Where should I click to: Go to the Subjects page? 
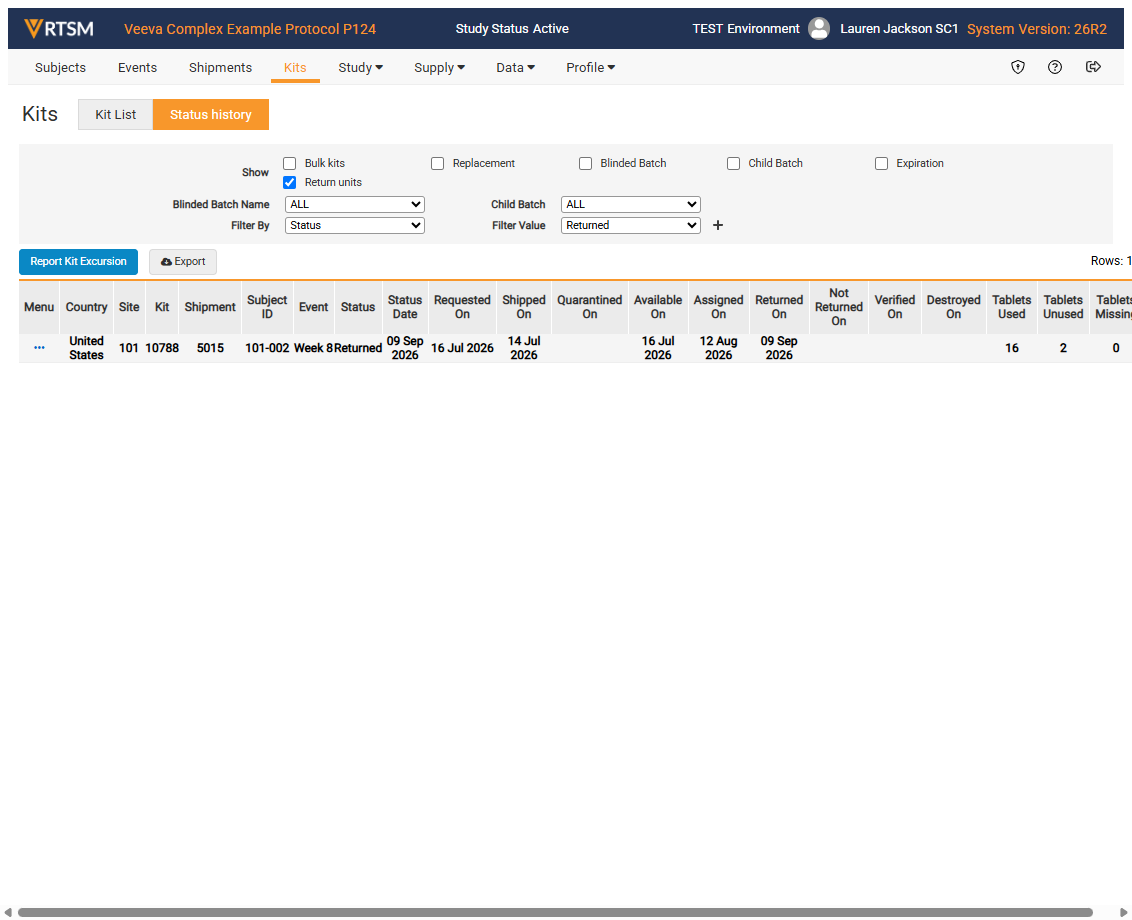pos(60,67)
